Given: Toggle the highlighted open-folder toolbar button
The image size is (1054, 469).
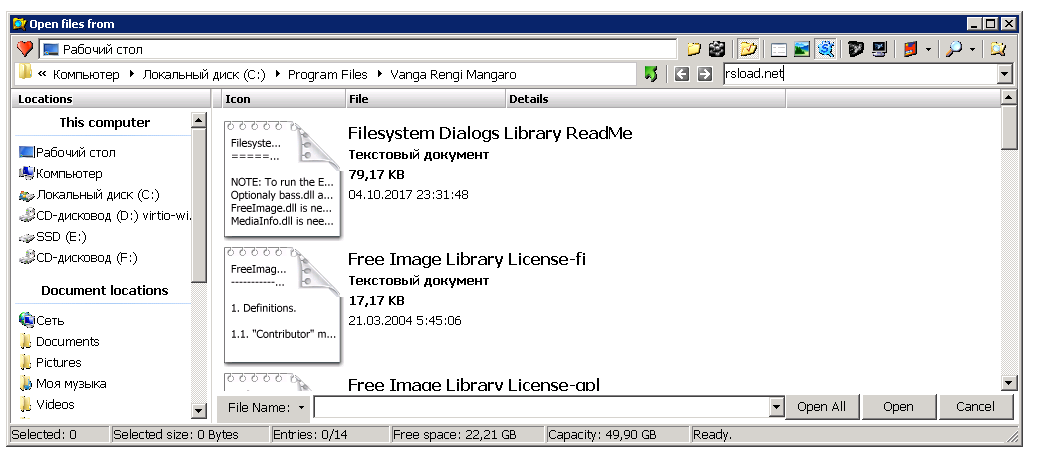Looking at the screenshot, I should coord(747,49).
